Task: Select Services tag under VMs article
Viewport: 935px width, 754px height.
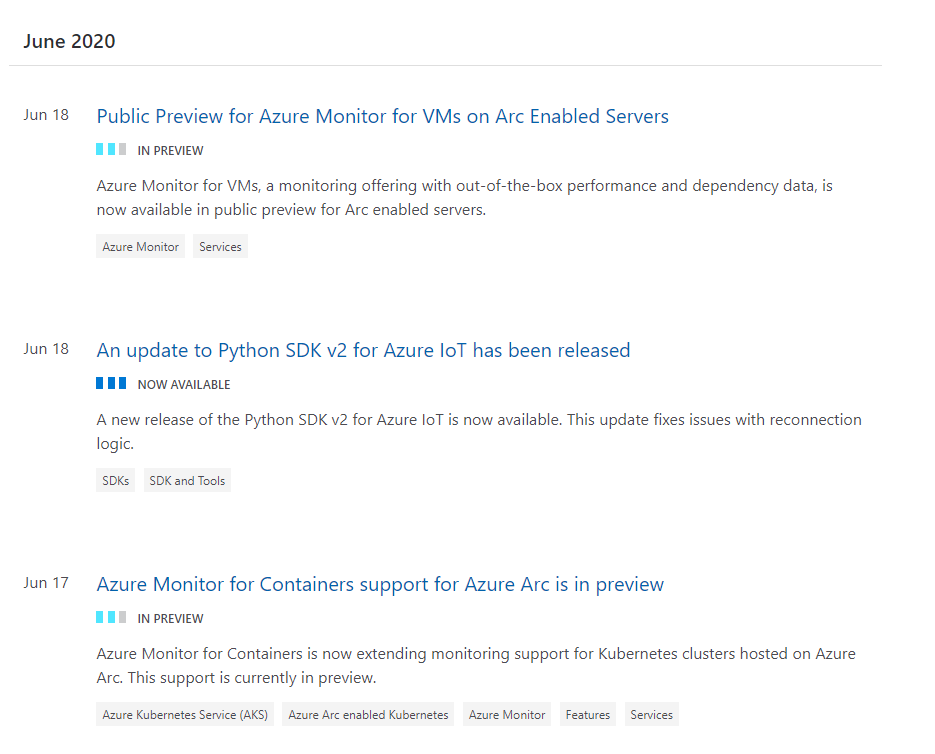Action: coord(220,246)
